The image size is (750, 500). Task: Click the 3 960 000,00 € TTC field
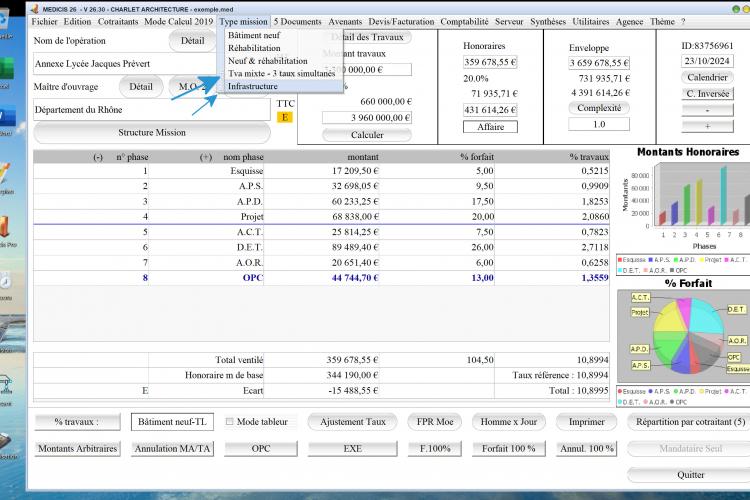367,118
